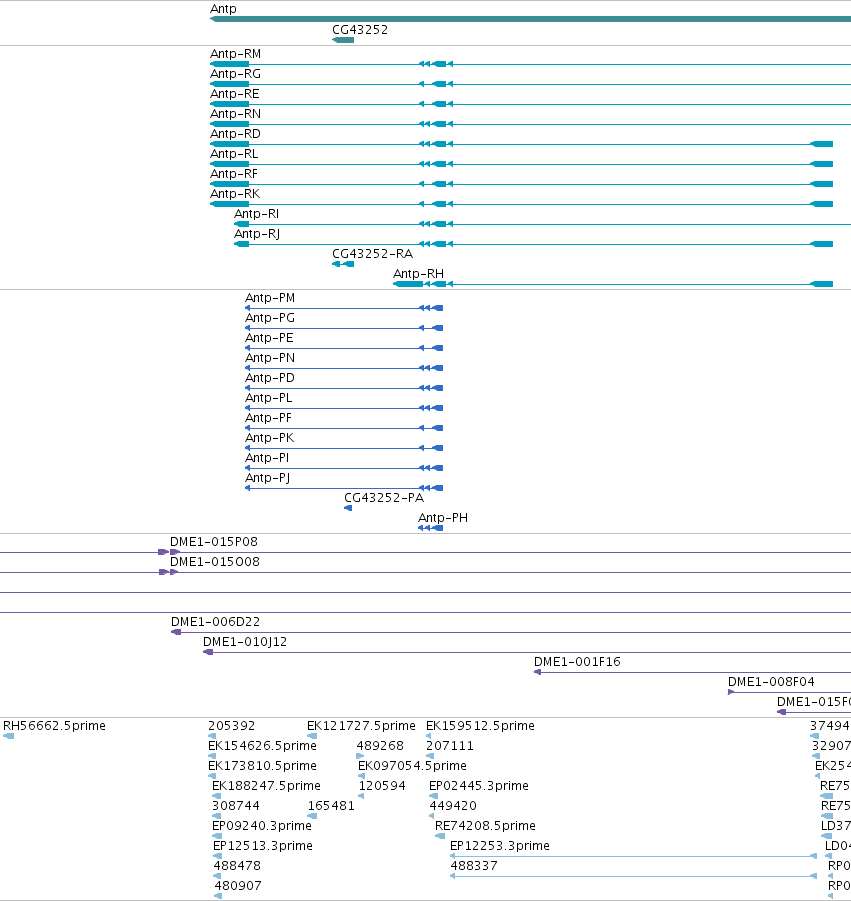Select the Antp-PF protein label
Viewport: 851px width, 901px height.
(x=268, y=418)
